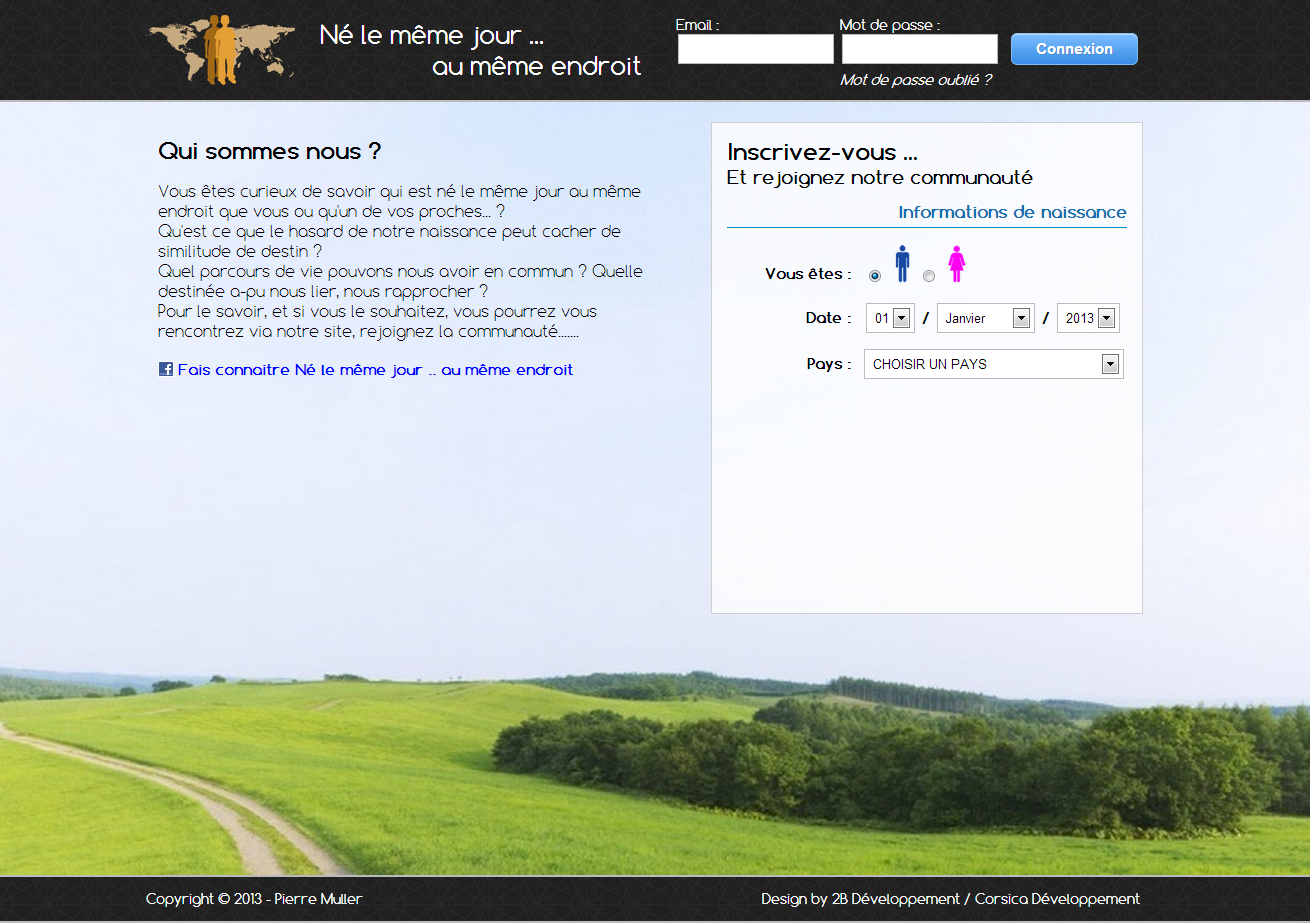
Task: Click 'Fais connaitre Né le même jour' link
Action: coord(375,370)
